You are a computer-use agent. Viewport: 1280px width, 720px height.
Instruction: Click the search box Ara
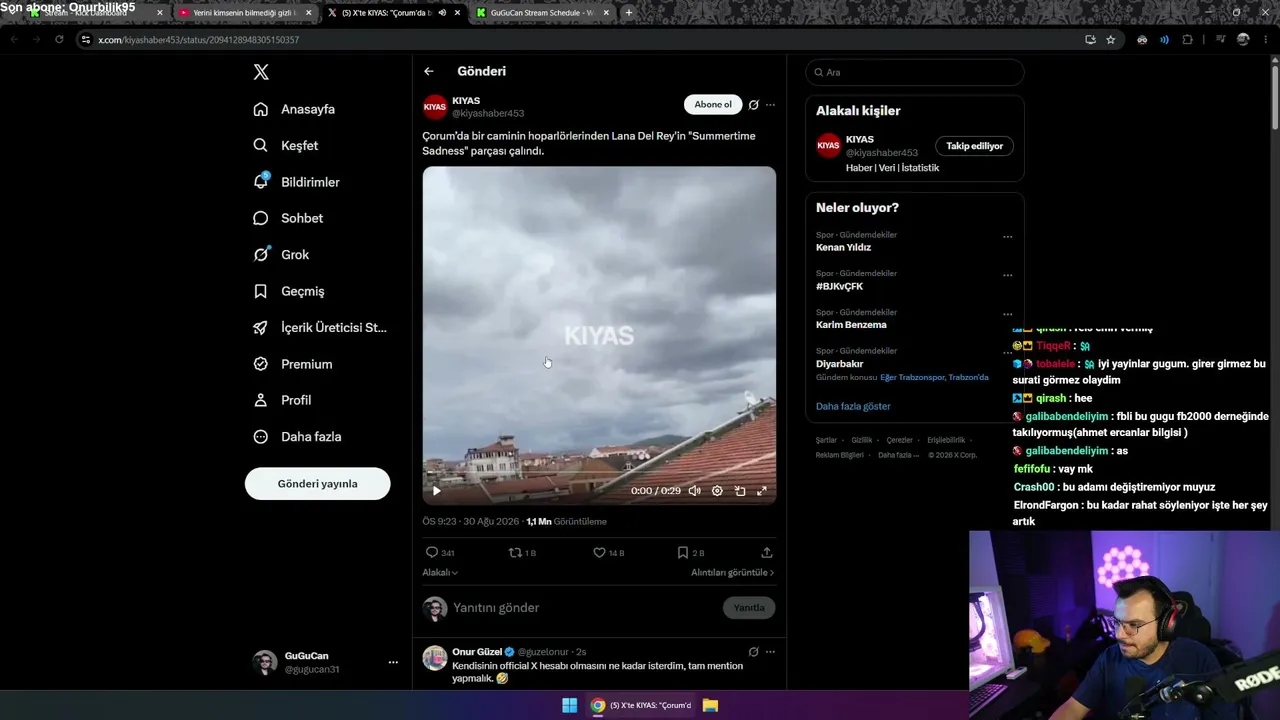click(x=914, y=72)
